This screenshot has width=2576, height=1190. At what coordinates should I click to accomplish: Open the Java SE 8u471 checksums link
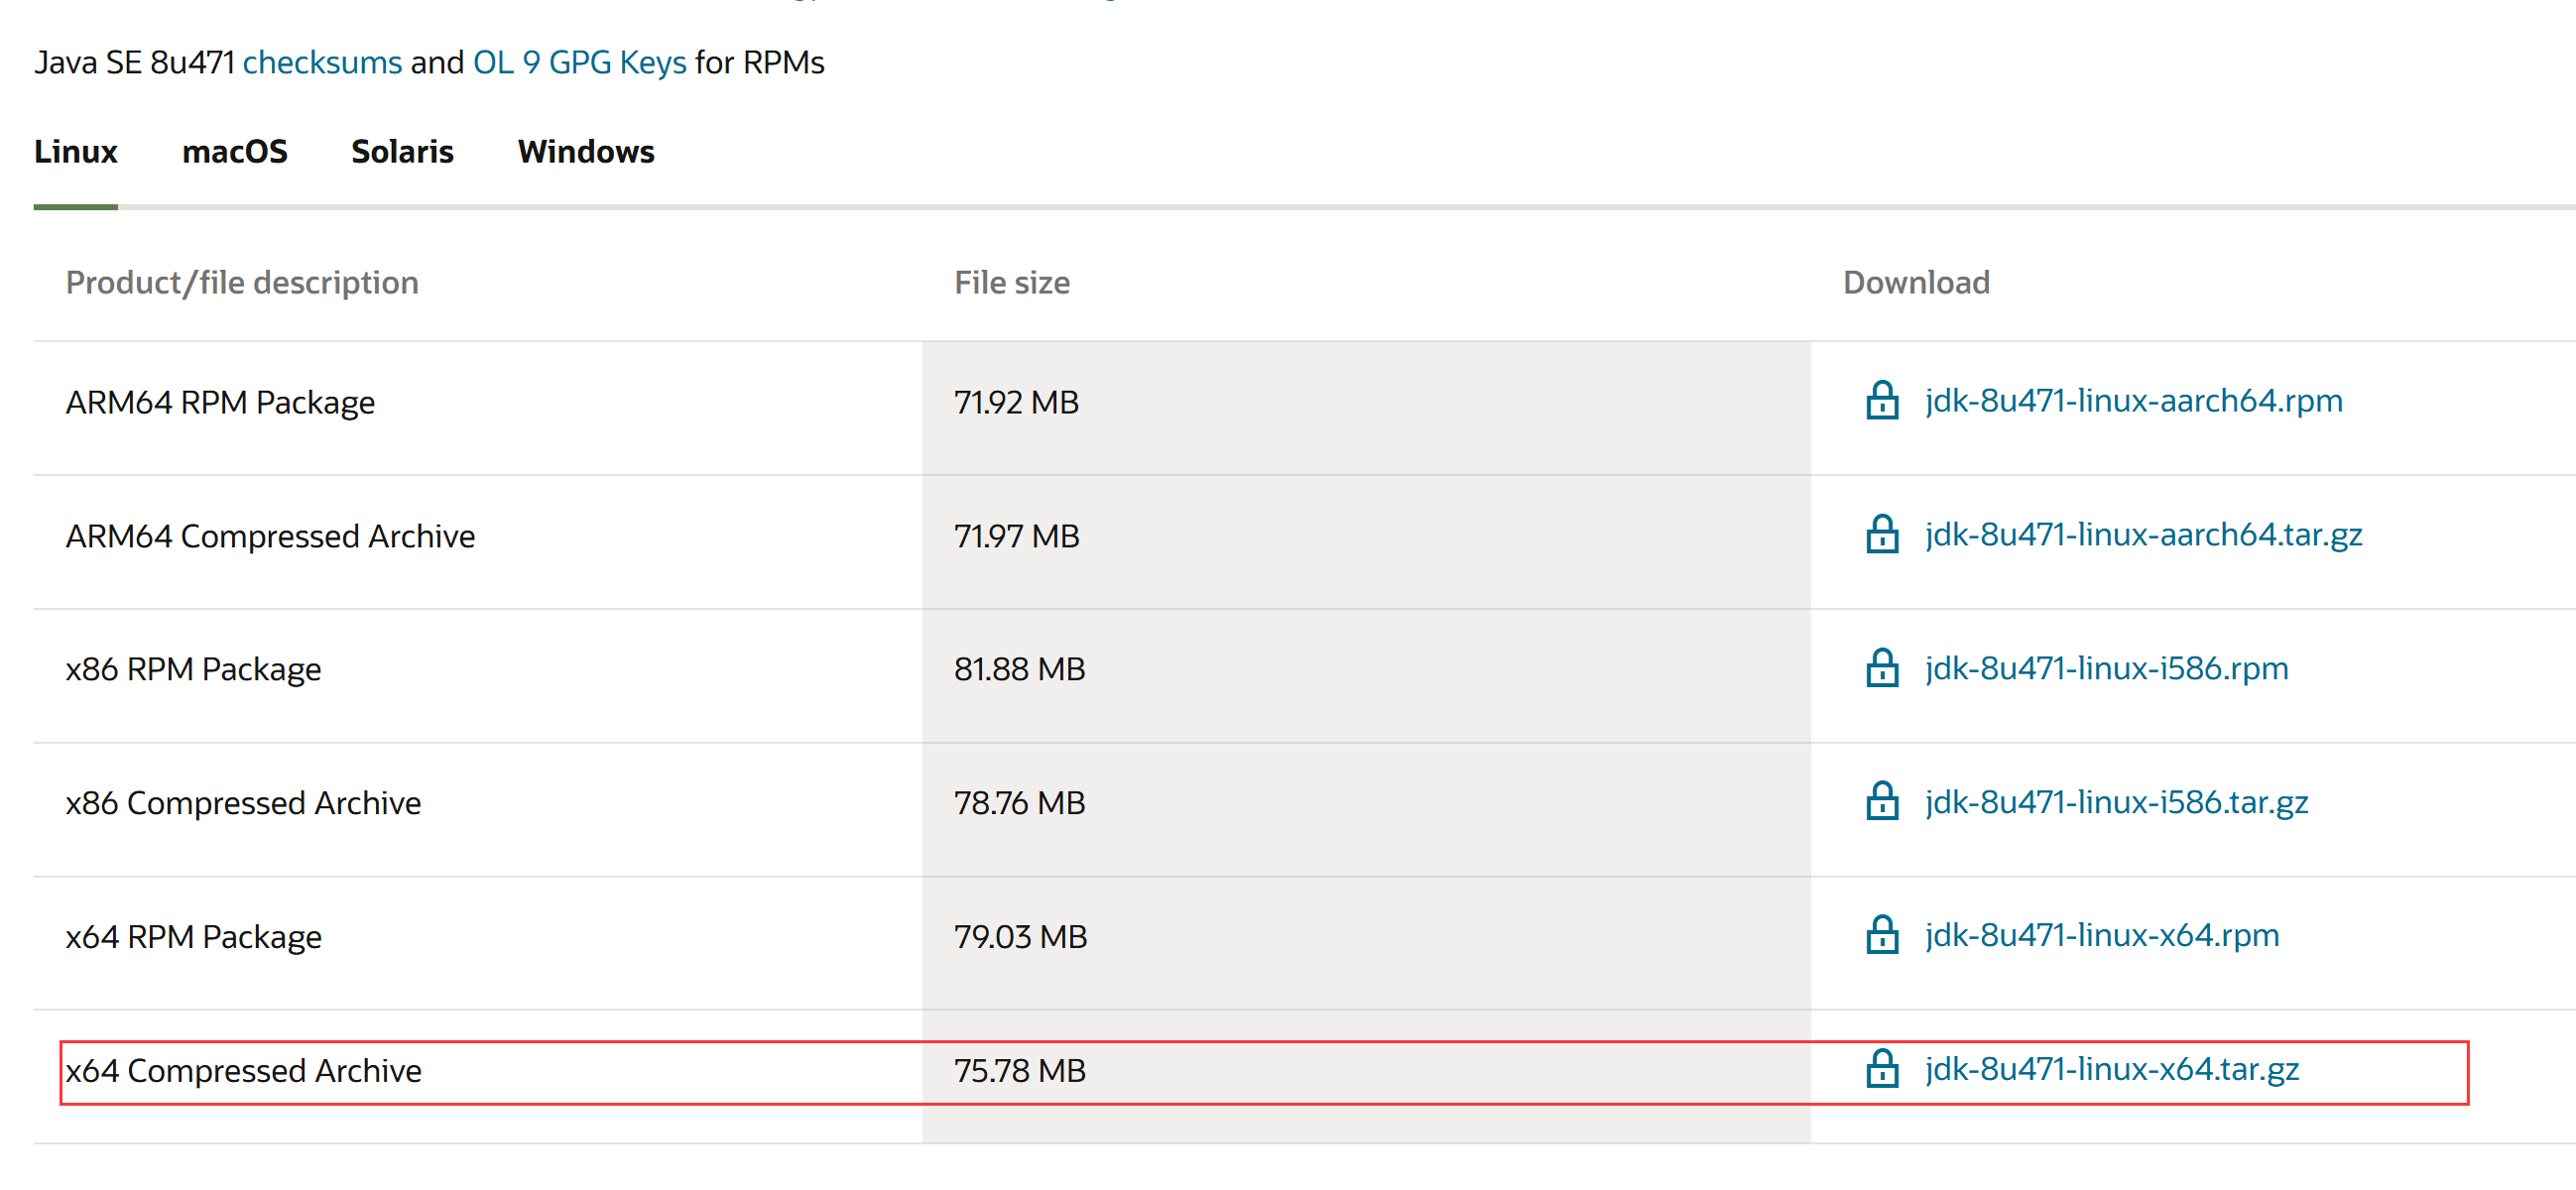pos(322,63)
